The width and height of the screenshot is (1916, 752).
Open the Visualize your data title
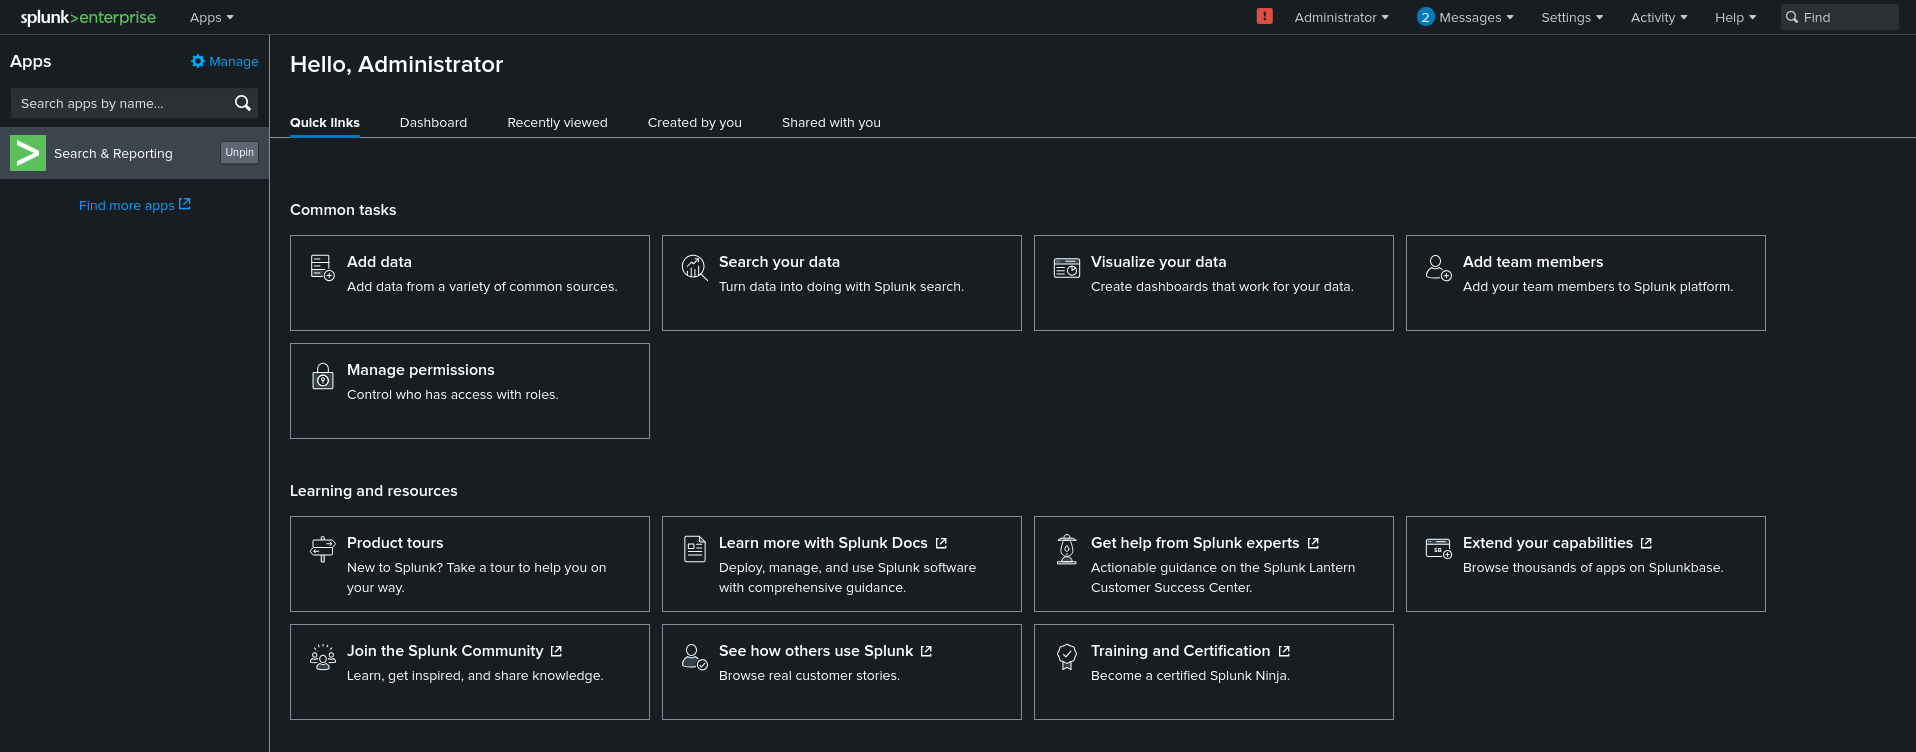click(x=1158, y=261)
